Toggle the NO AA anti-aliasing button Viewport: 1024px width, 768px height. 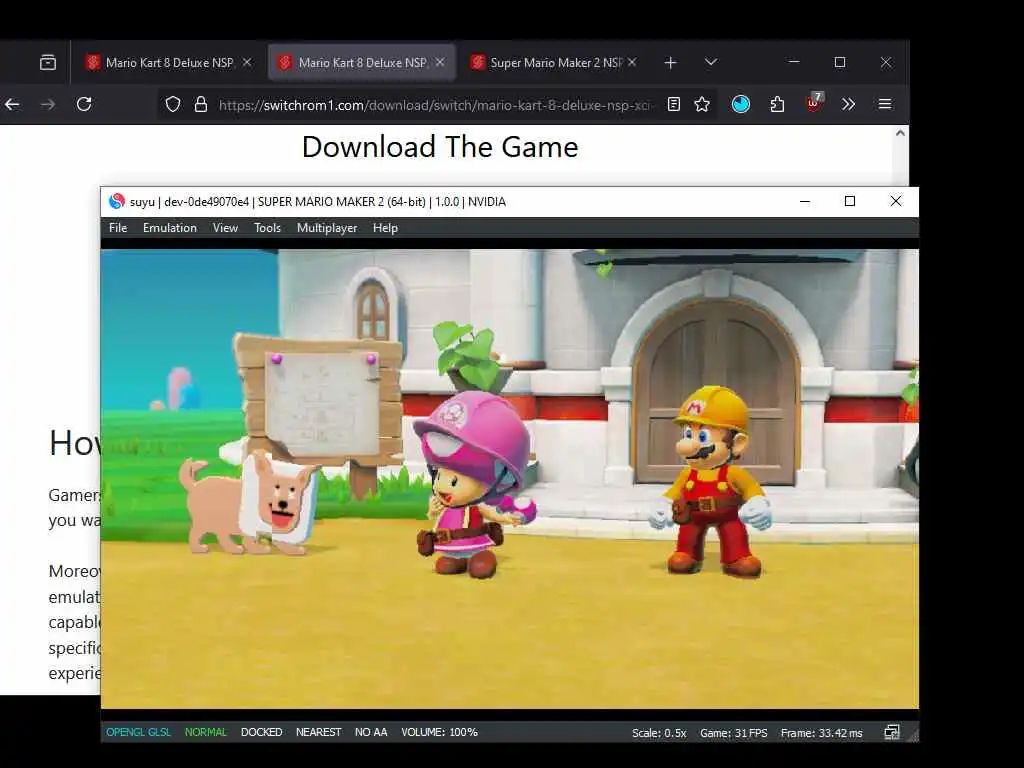tap(371, 732)
